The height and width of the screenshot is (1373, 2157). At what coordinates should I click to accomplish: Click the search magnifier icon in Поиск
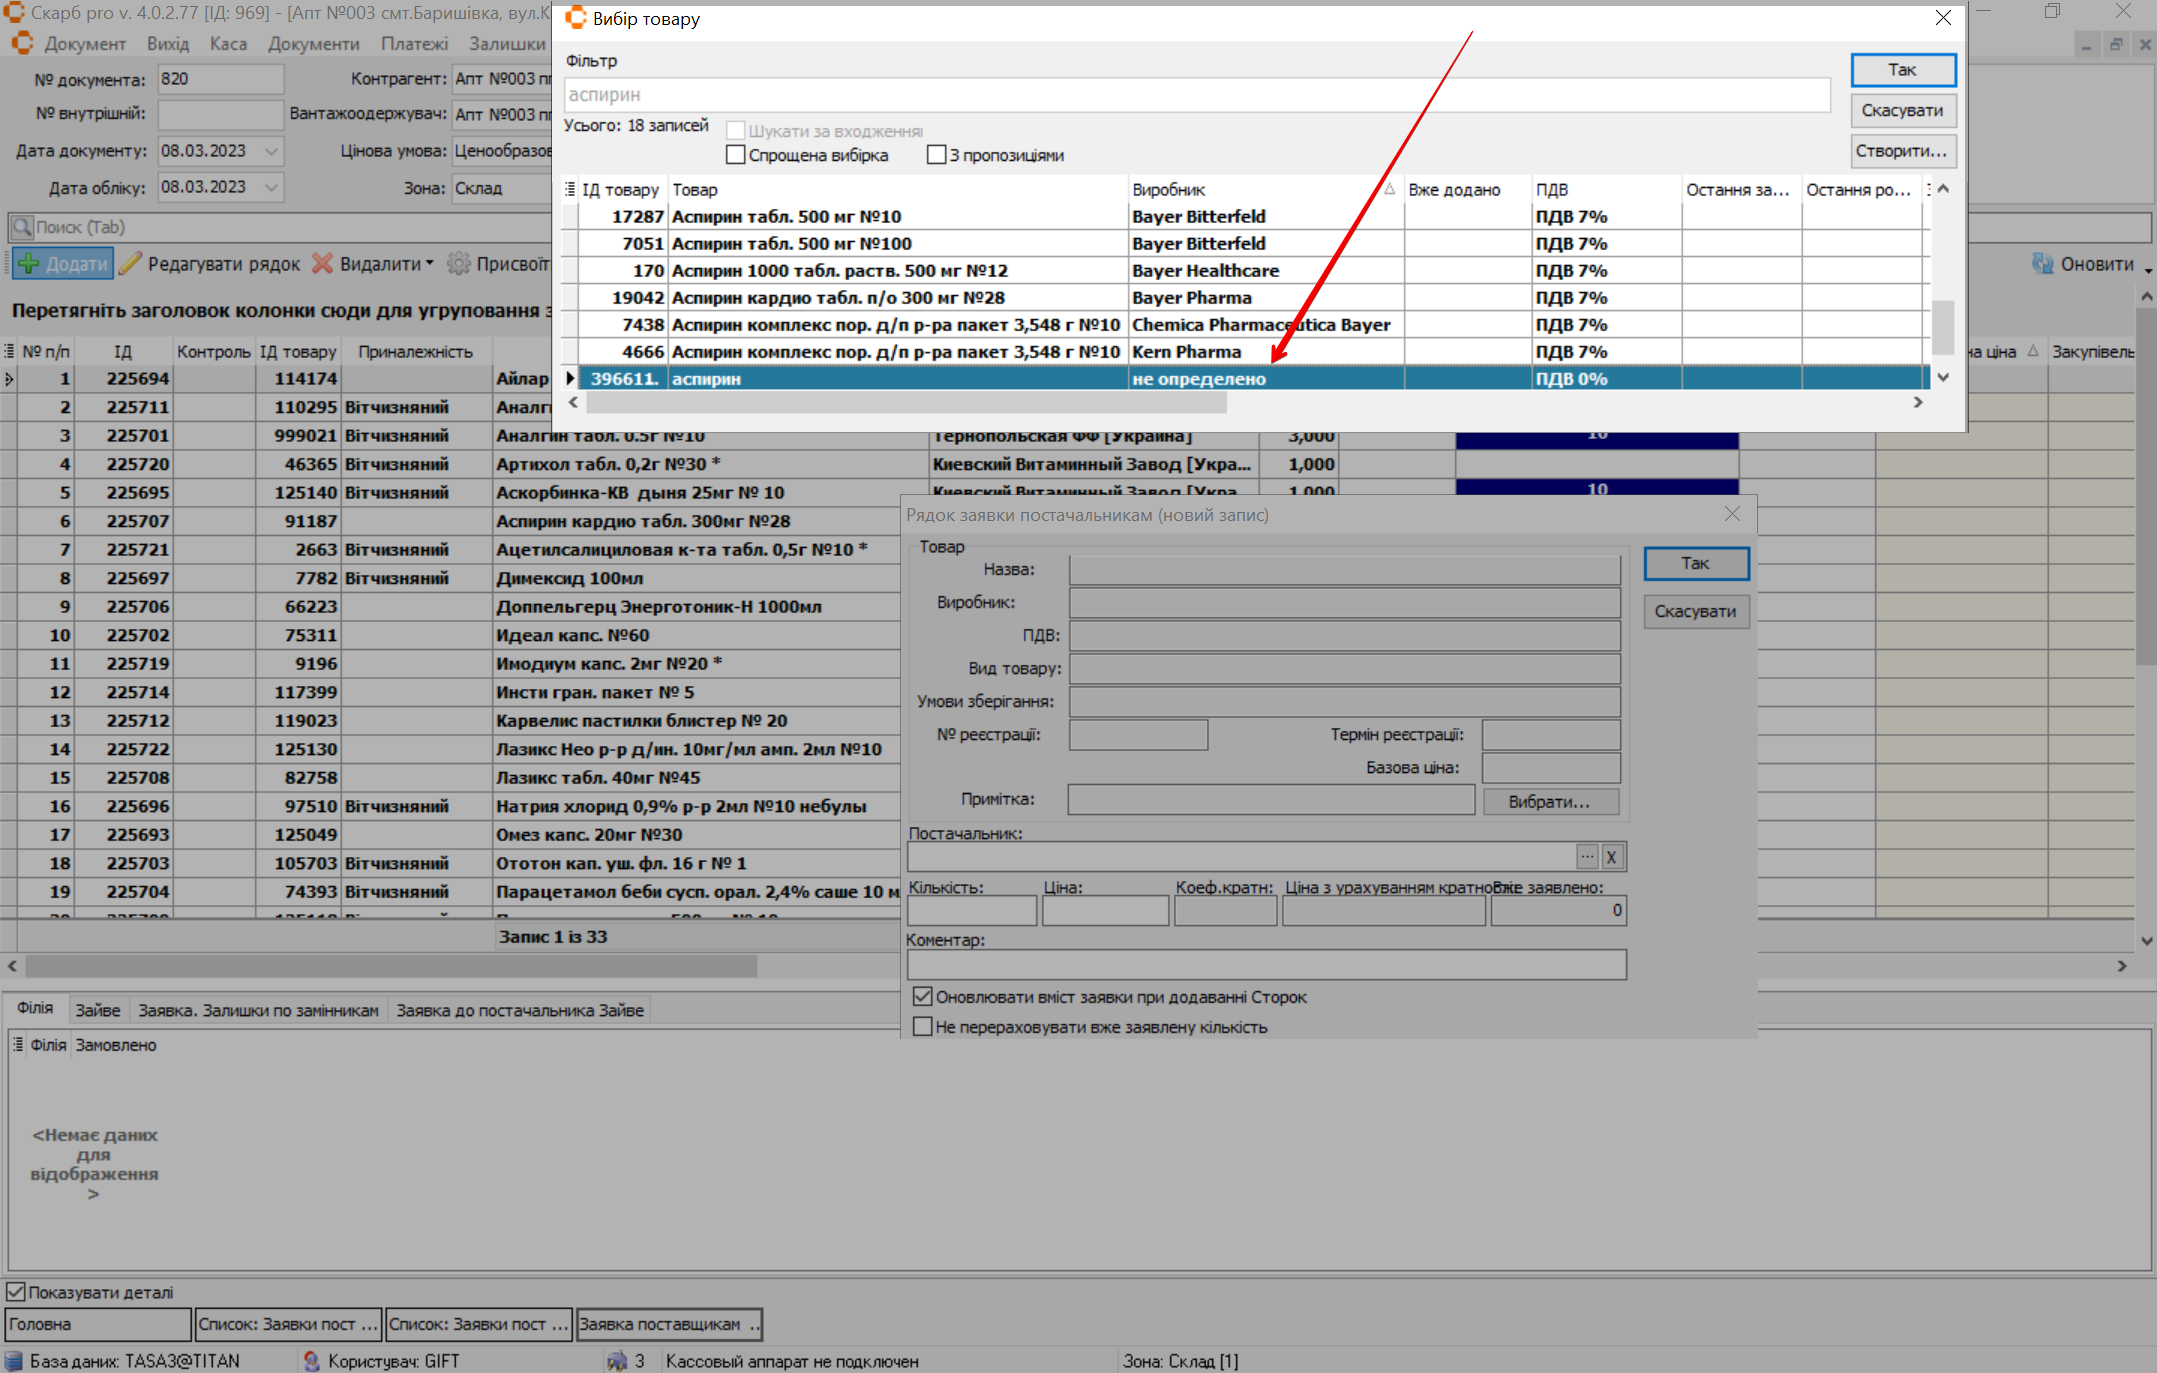22,227
